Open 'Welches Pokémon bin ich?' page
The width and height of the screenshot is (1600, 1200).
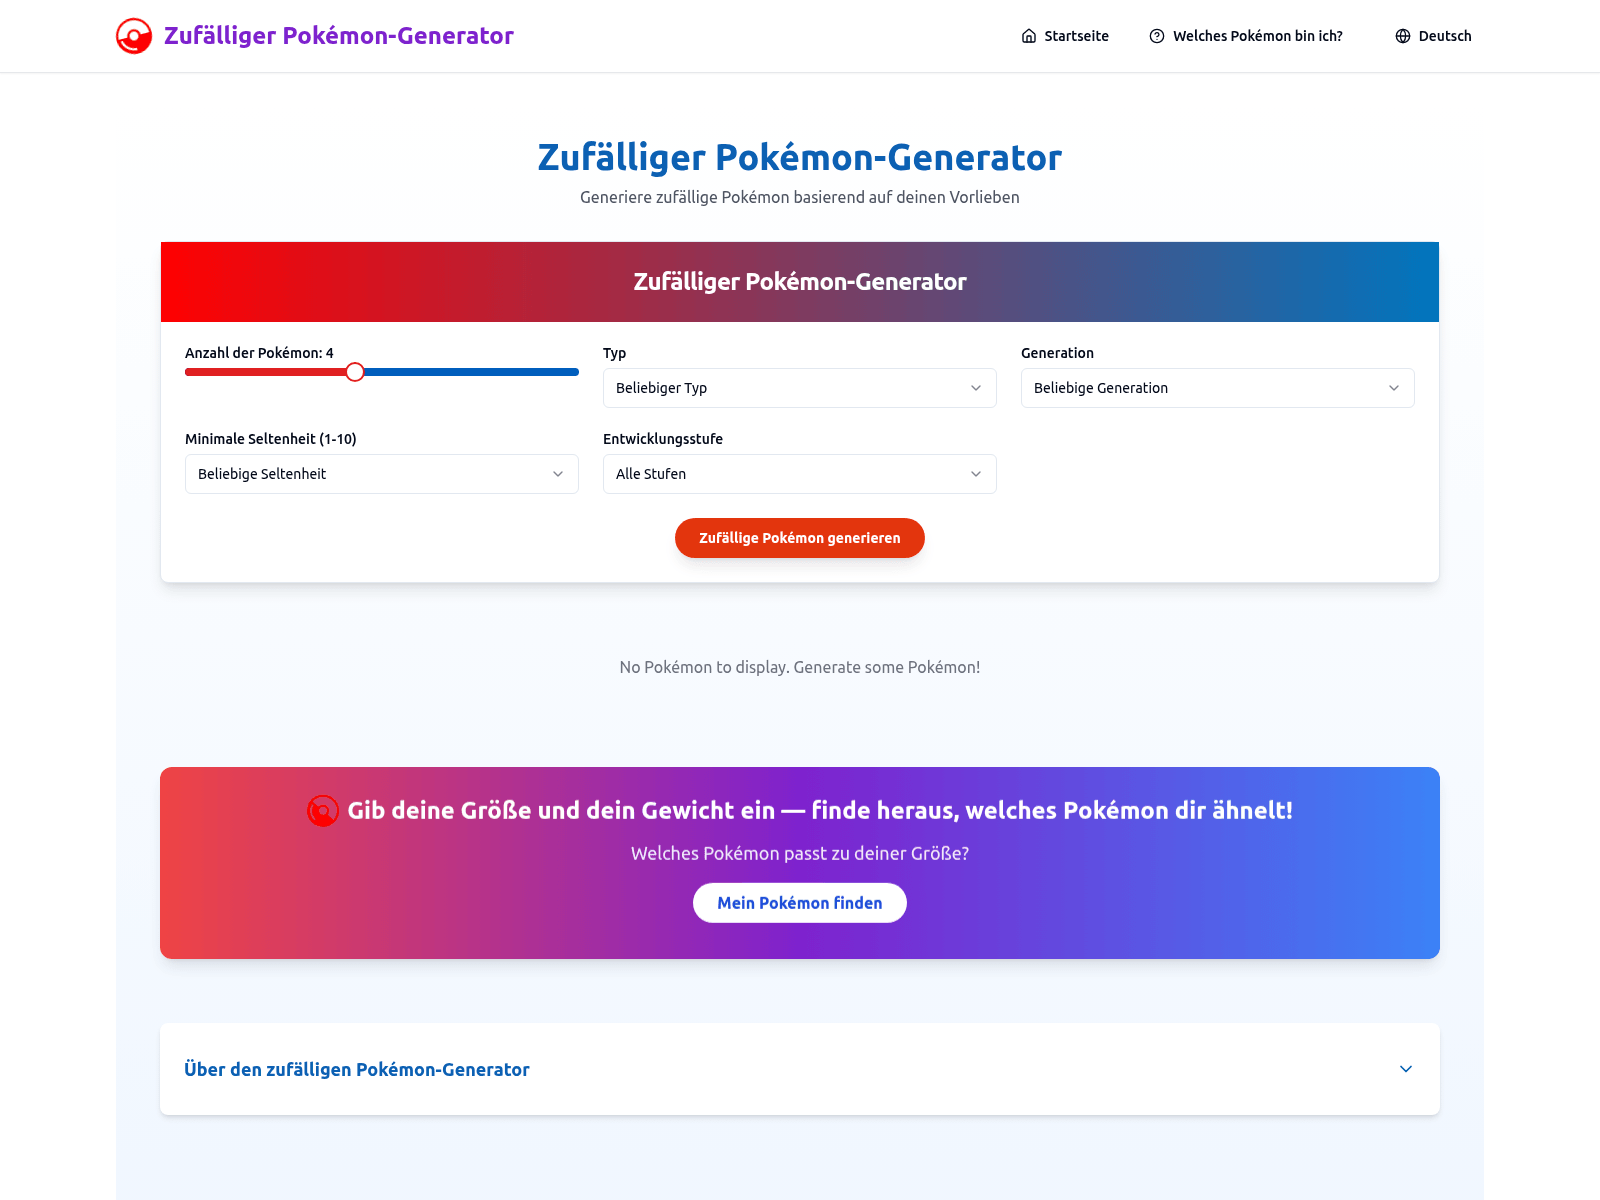tap(1258, 35)
